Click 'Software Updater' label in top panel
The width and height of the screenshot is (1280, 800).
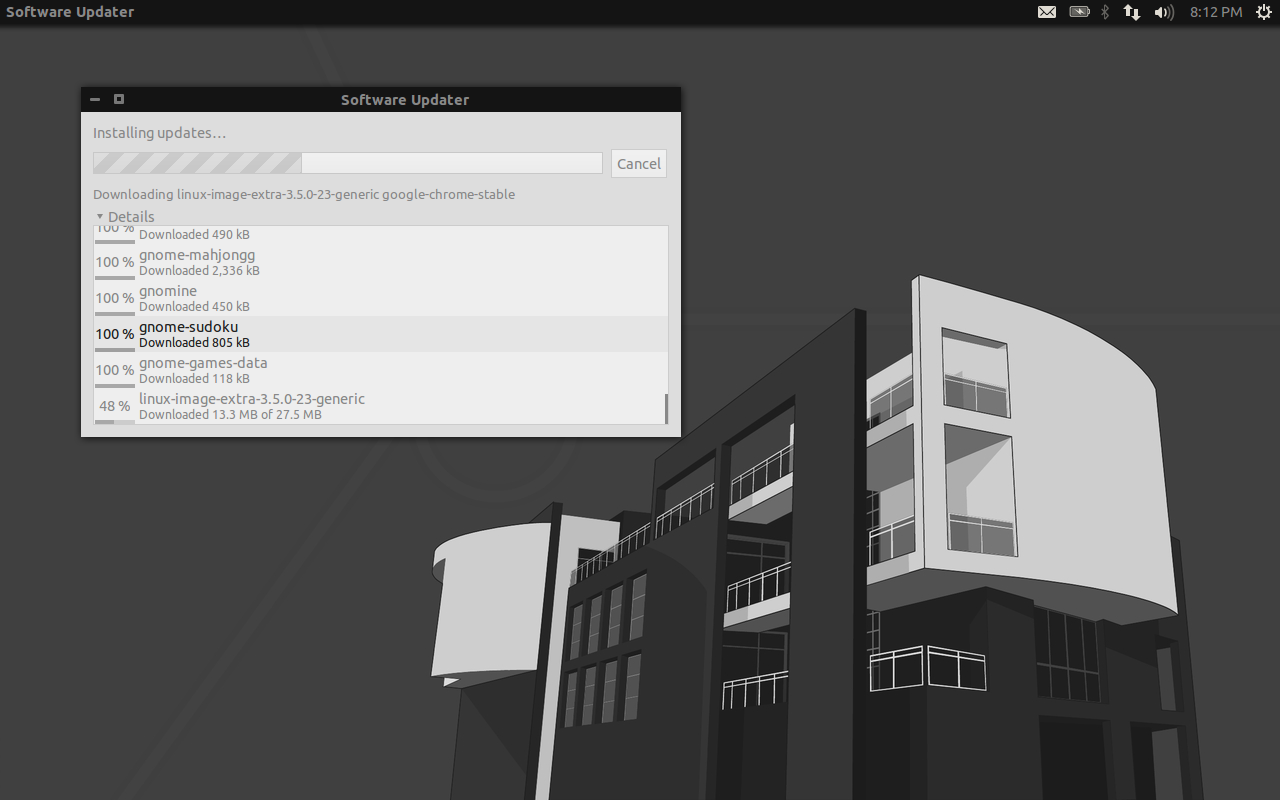[x=70, y=12]
